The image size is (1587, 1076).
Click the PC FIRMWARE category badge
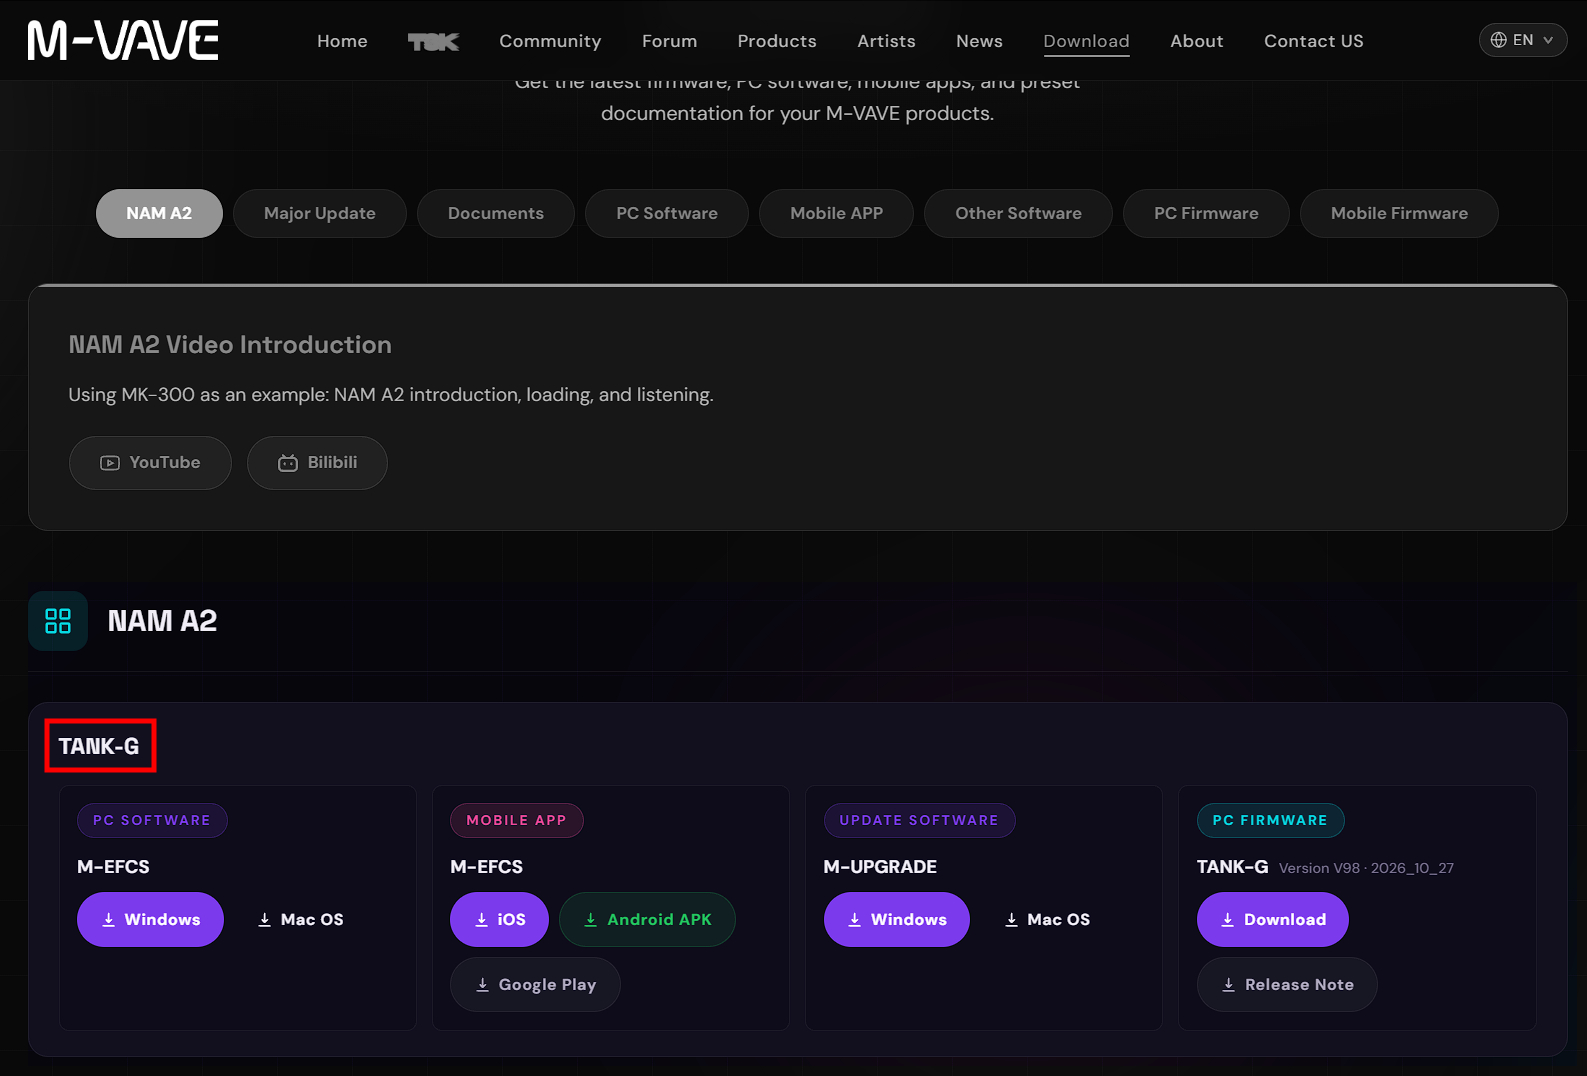pyautogui.click(x=1270, y=821)
